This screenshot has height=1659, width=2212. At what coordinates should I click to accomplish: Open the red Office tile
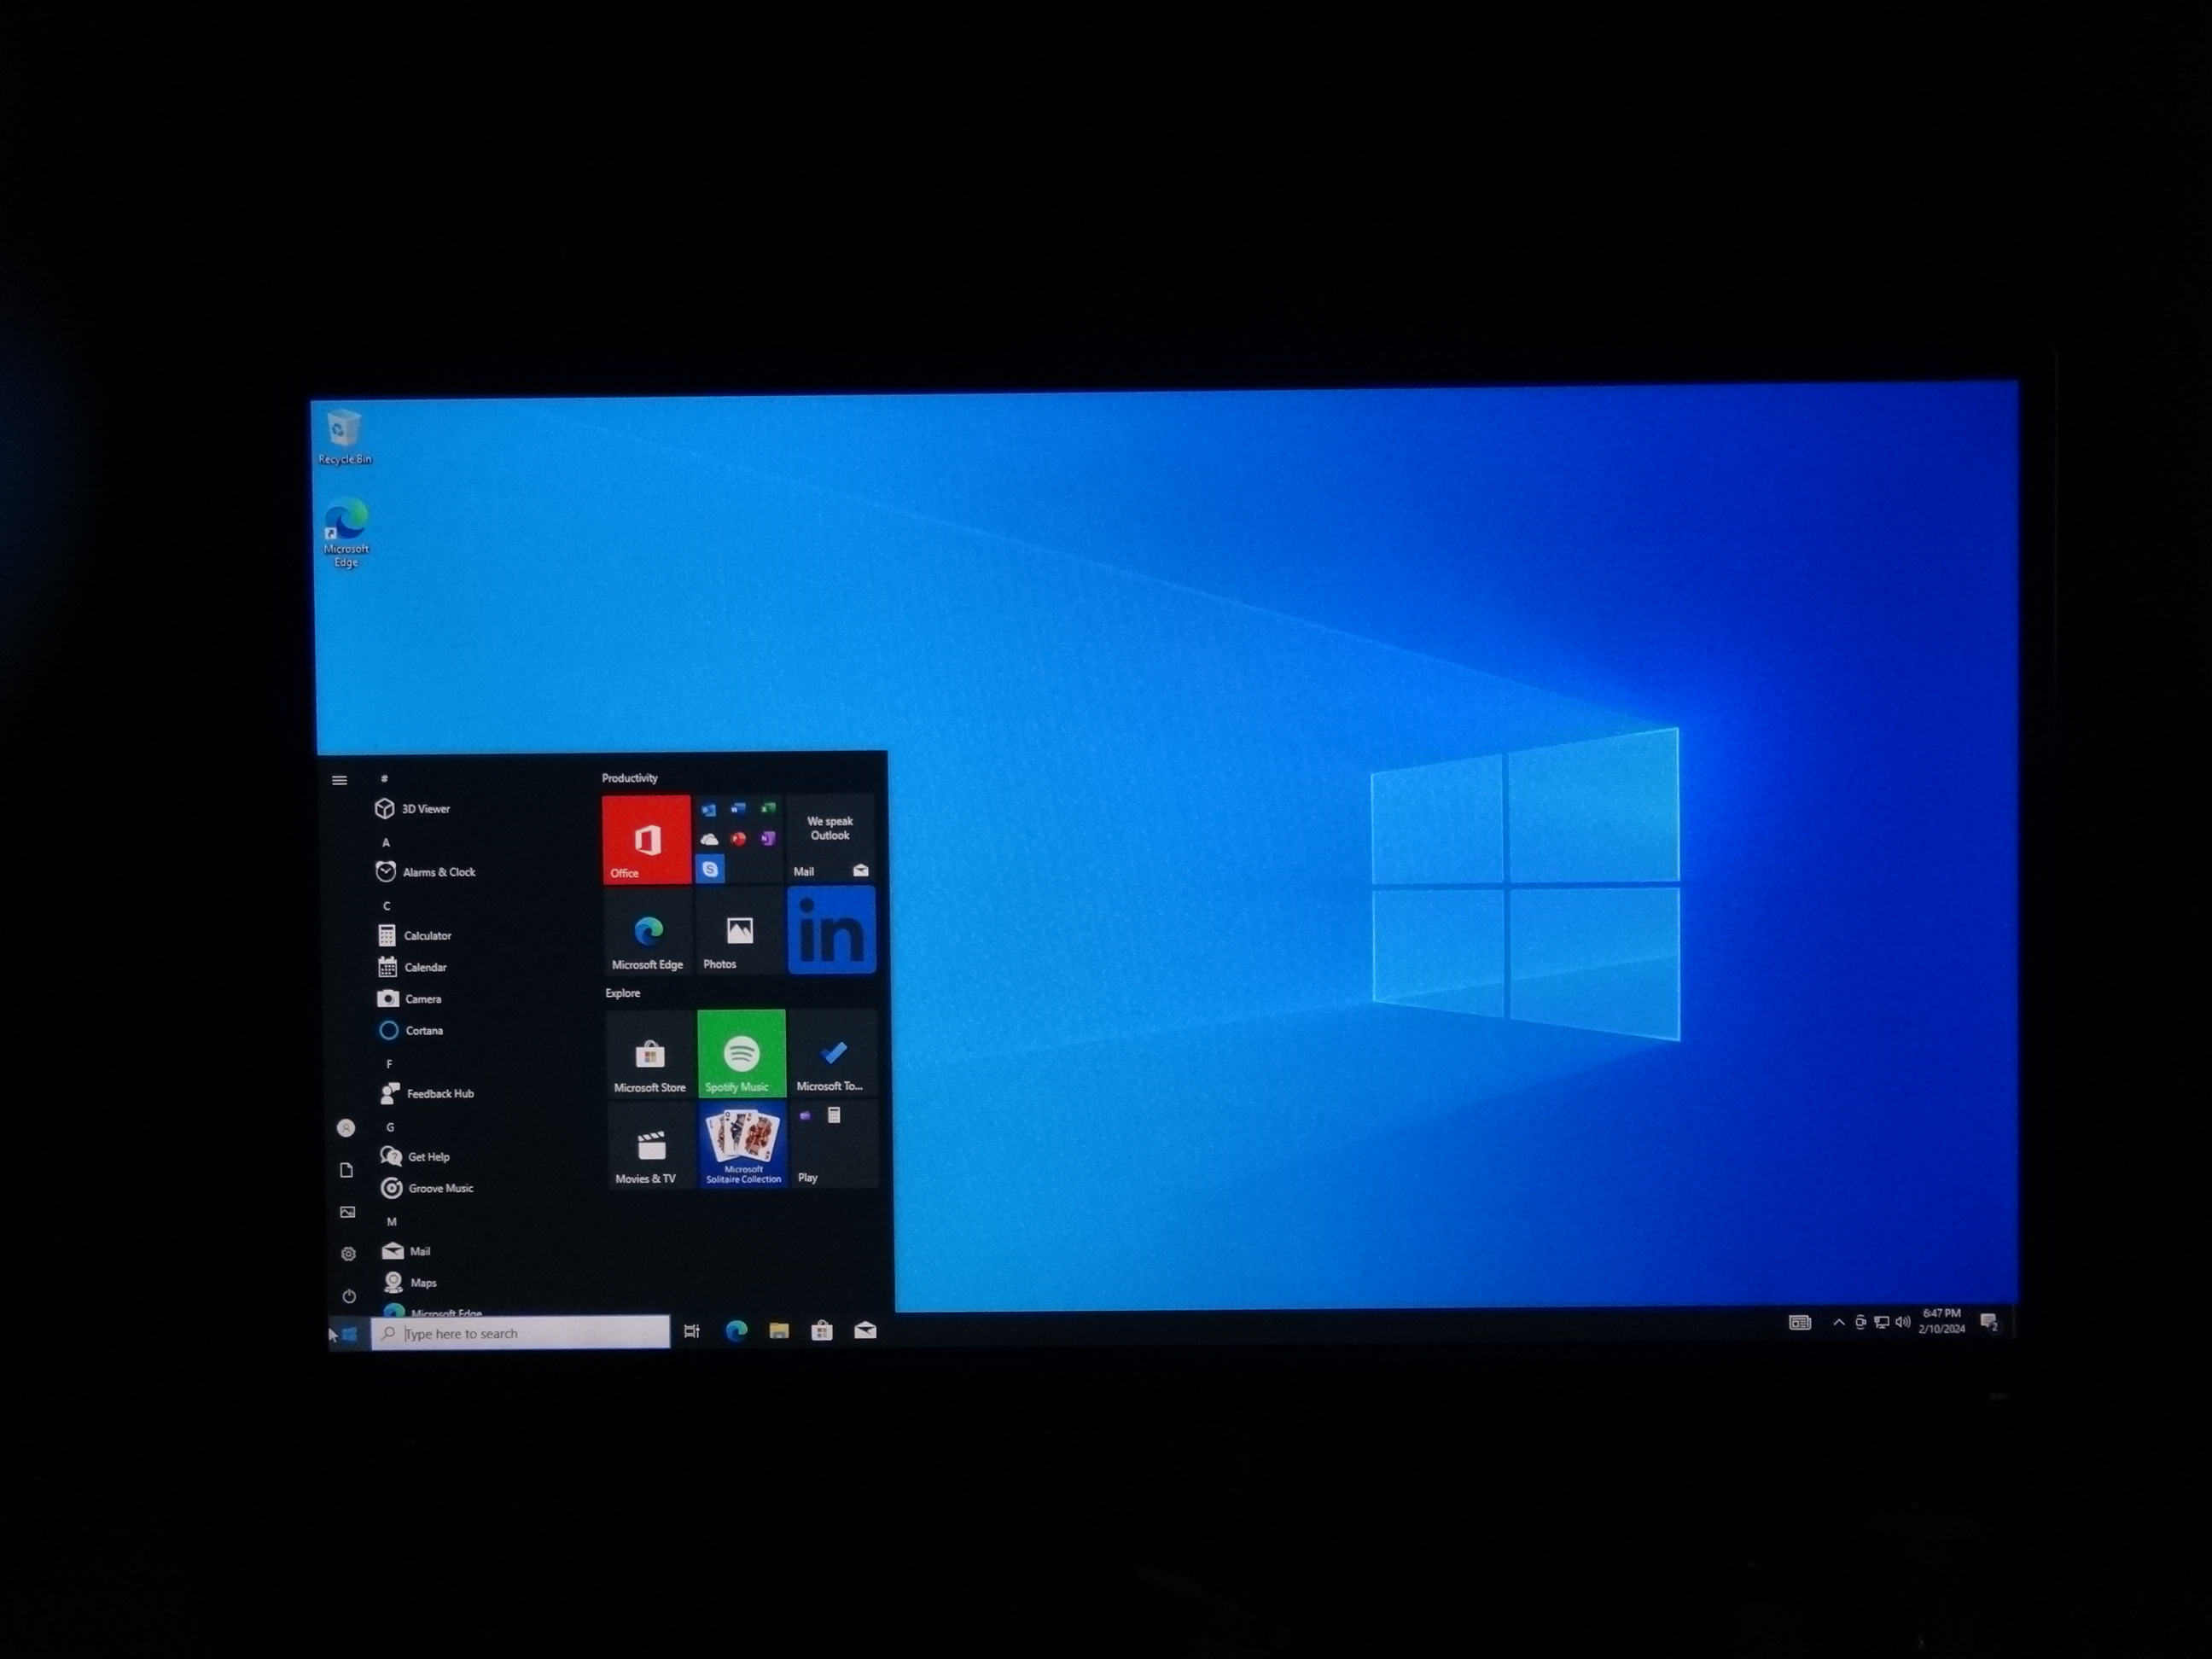(646, 839)
